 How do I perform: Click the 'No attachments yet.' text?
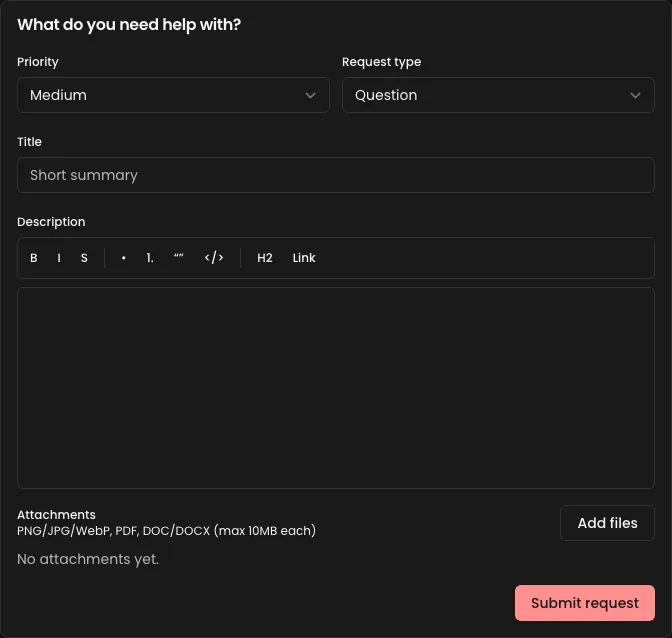coord(88,559)
